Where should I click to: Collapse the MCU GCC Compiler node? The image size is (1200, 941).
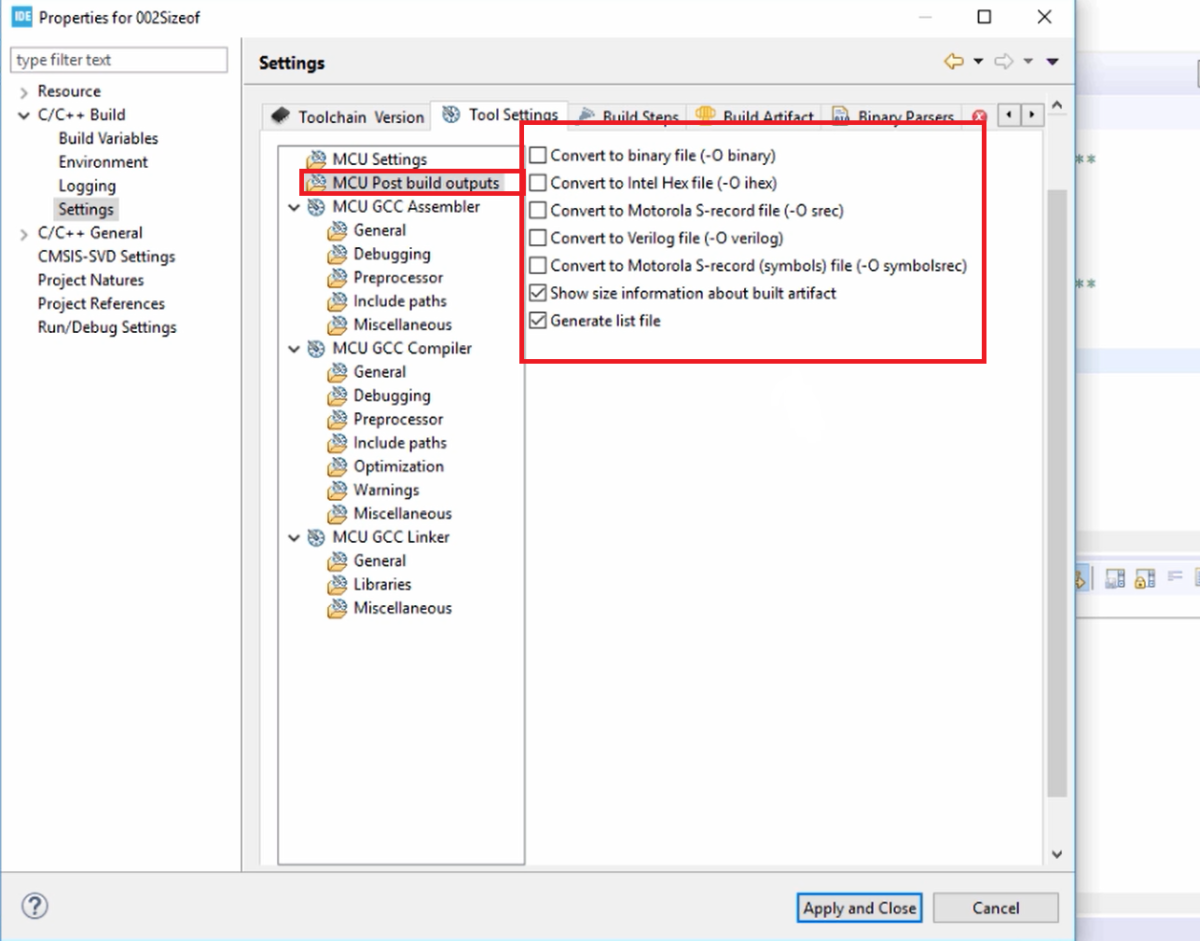(294, 349)
